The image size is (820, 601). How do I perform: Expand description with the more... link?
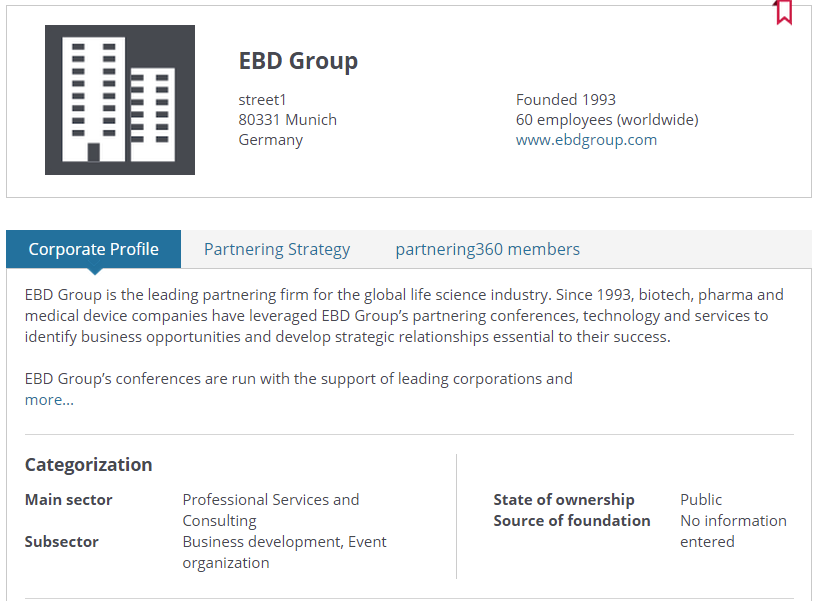[x=49, y=400]
